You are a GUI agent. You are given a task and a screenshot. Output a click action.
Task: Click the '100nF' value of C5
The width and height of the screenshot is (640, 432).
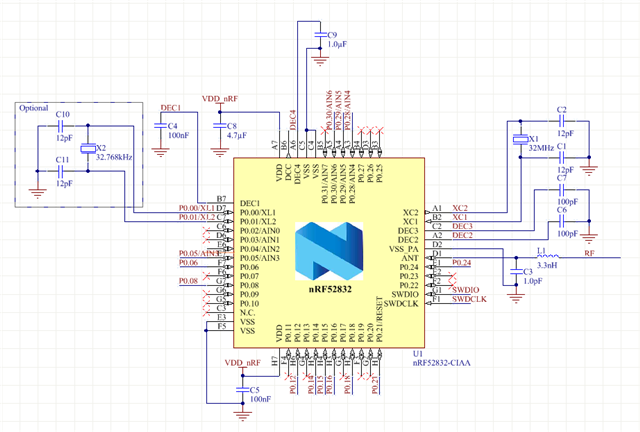(x=260, y=399)
